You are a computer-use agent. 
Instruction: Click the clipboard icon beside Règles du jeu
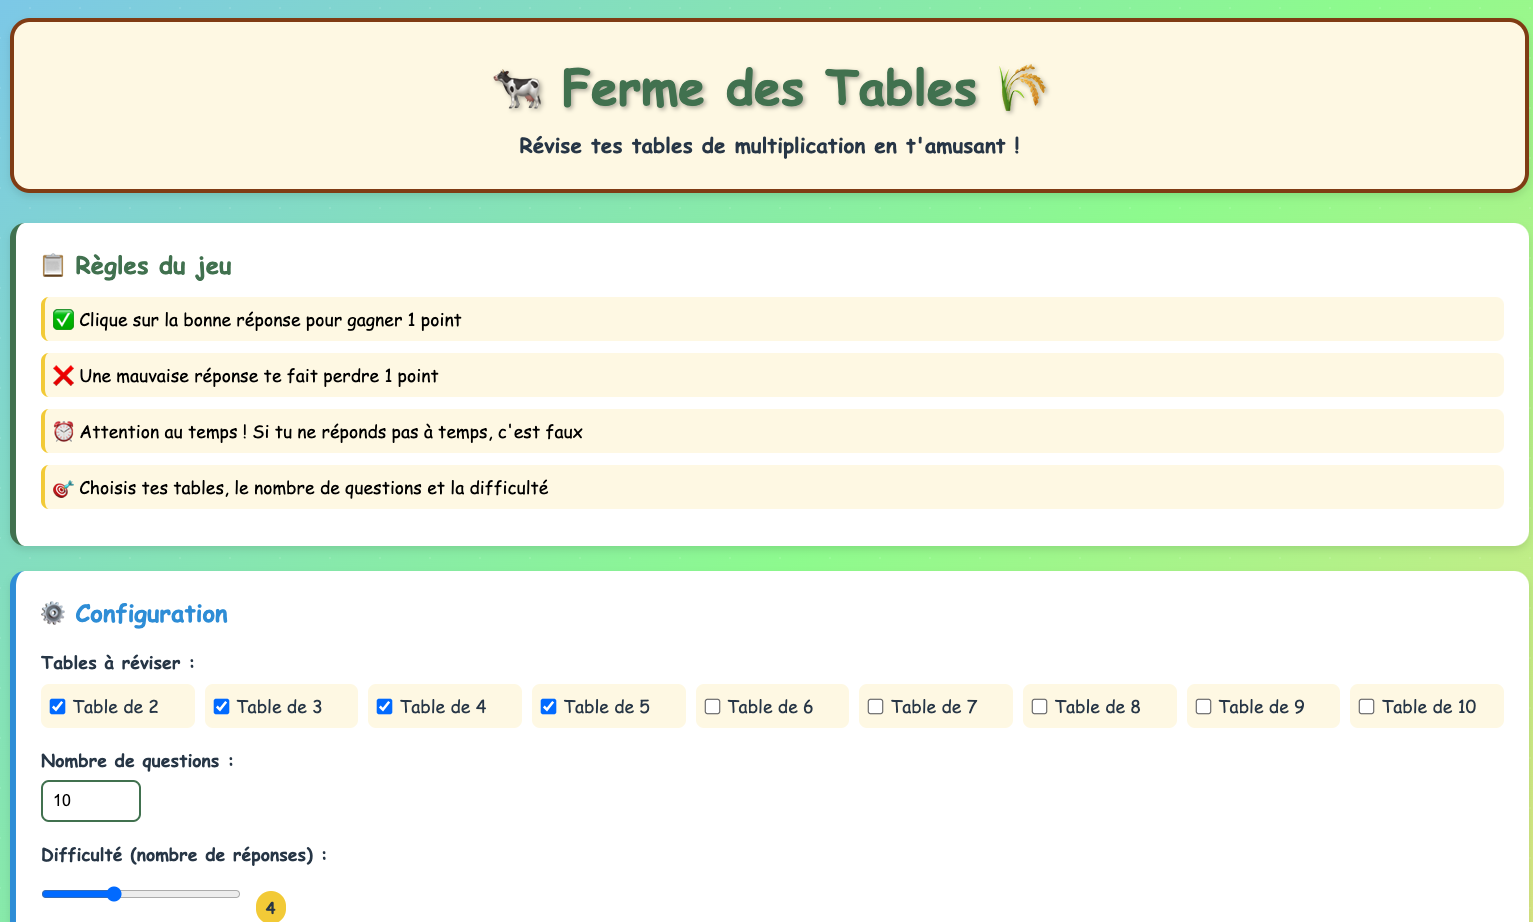53,266
